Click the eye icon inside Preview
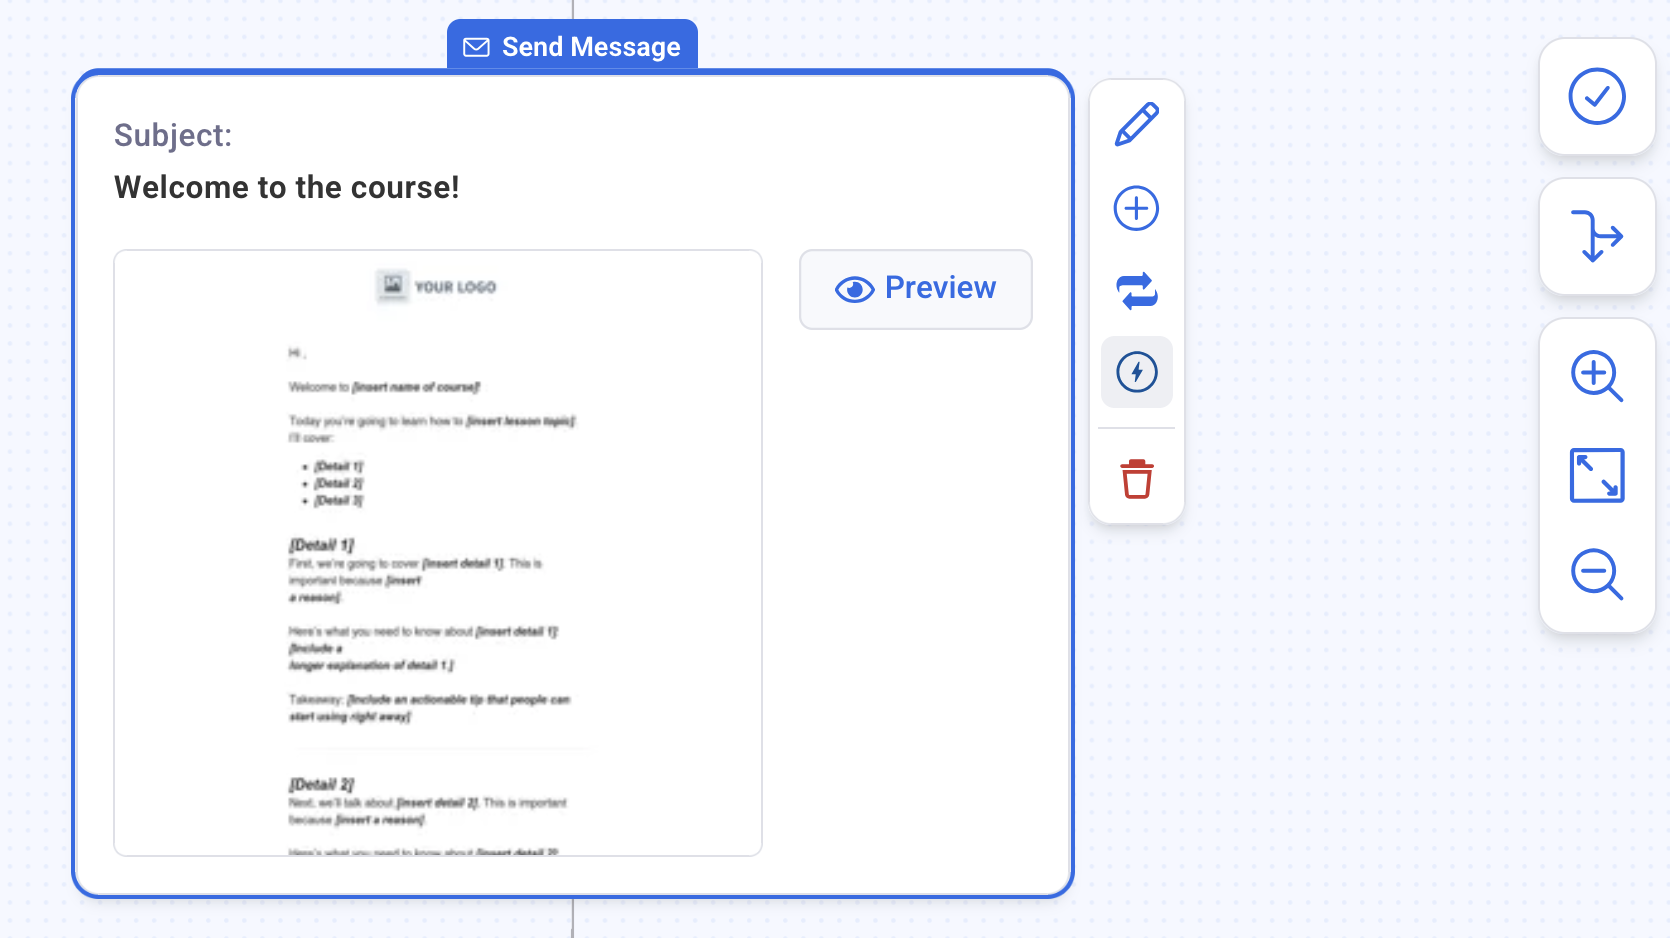Screen dimensions: 1670x938 coord(854,289)
